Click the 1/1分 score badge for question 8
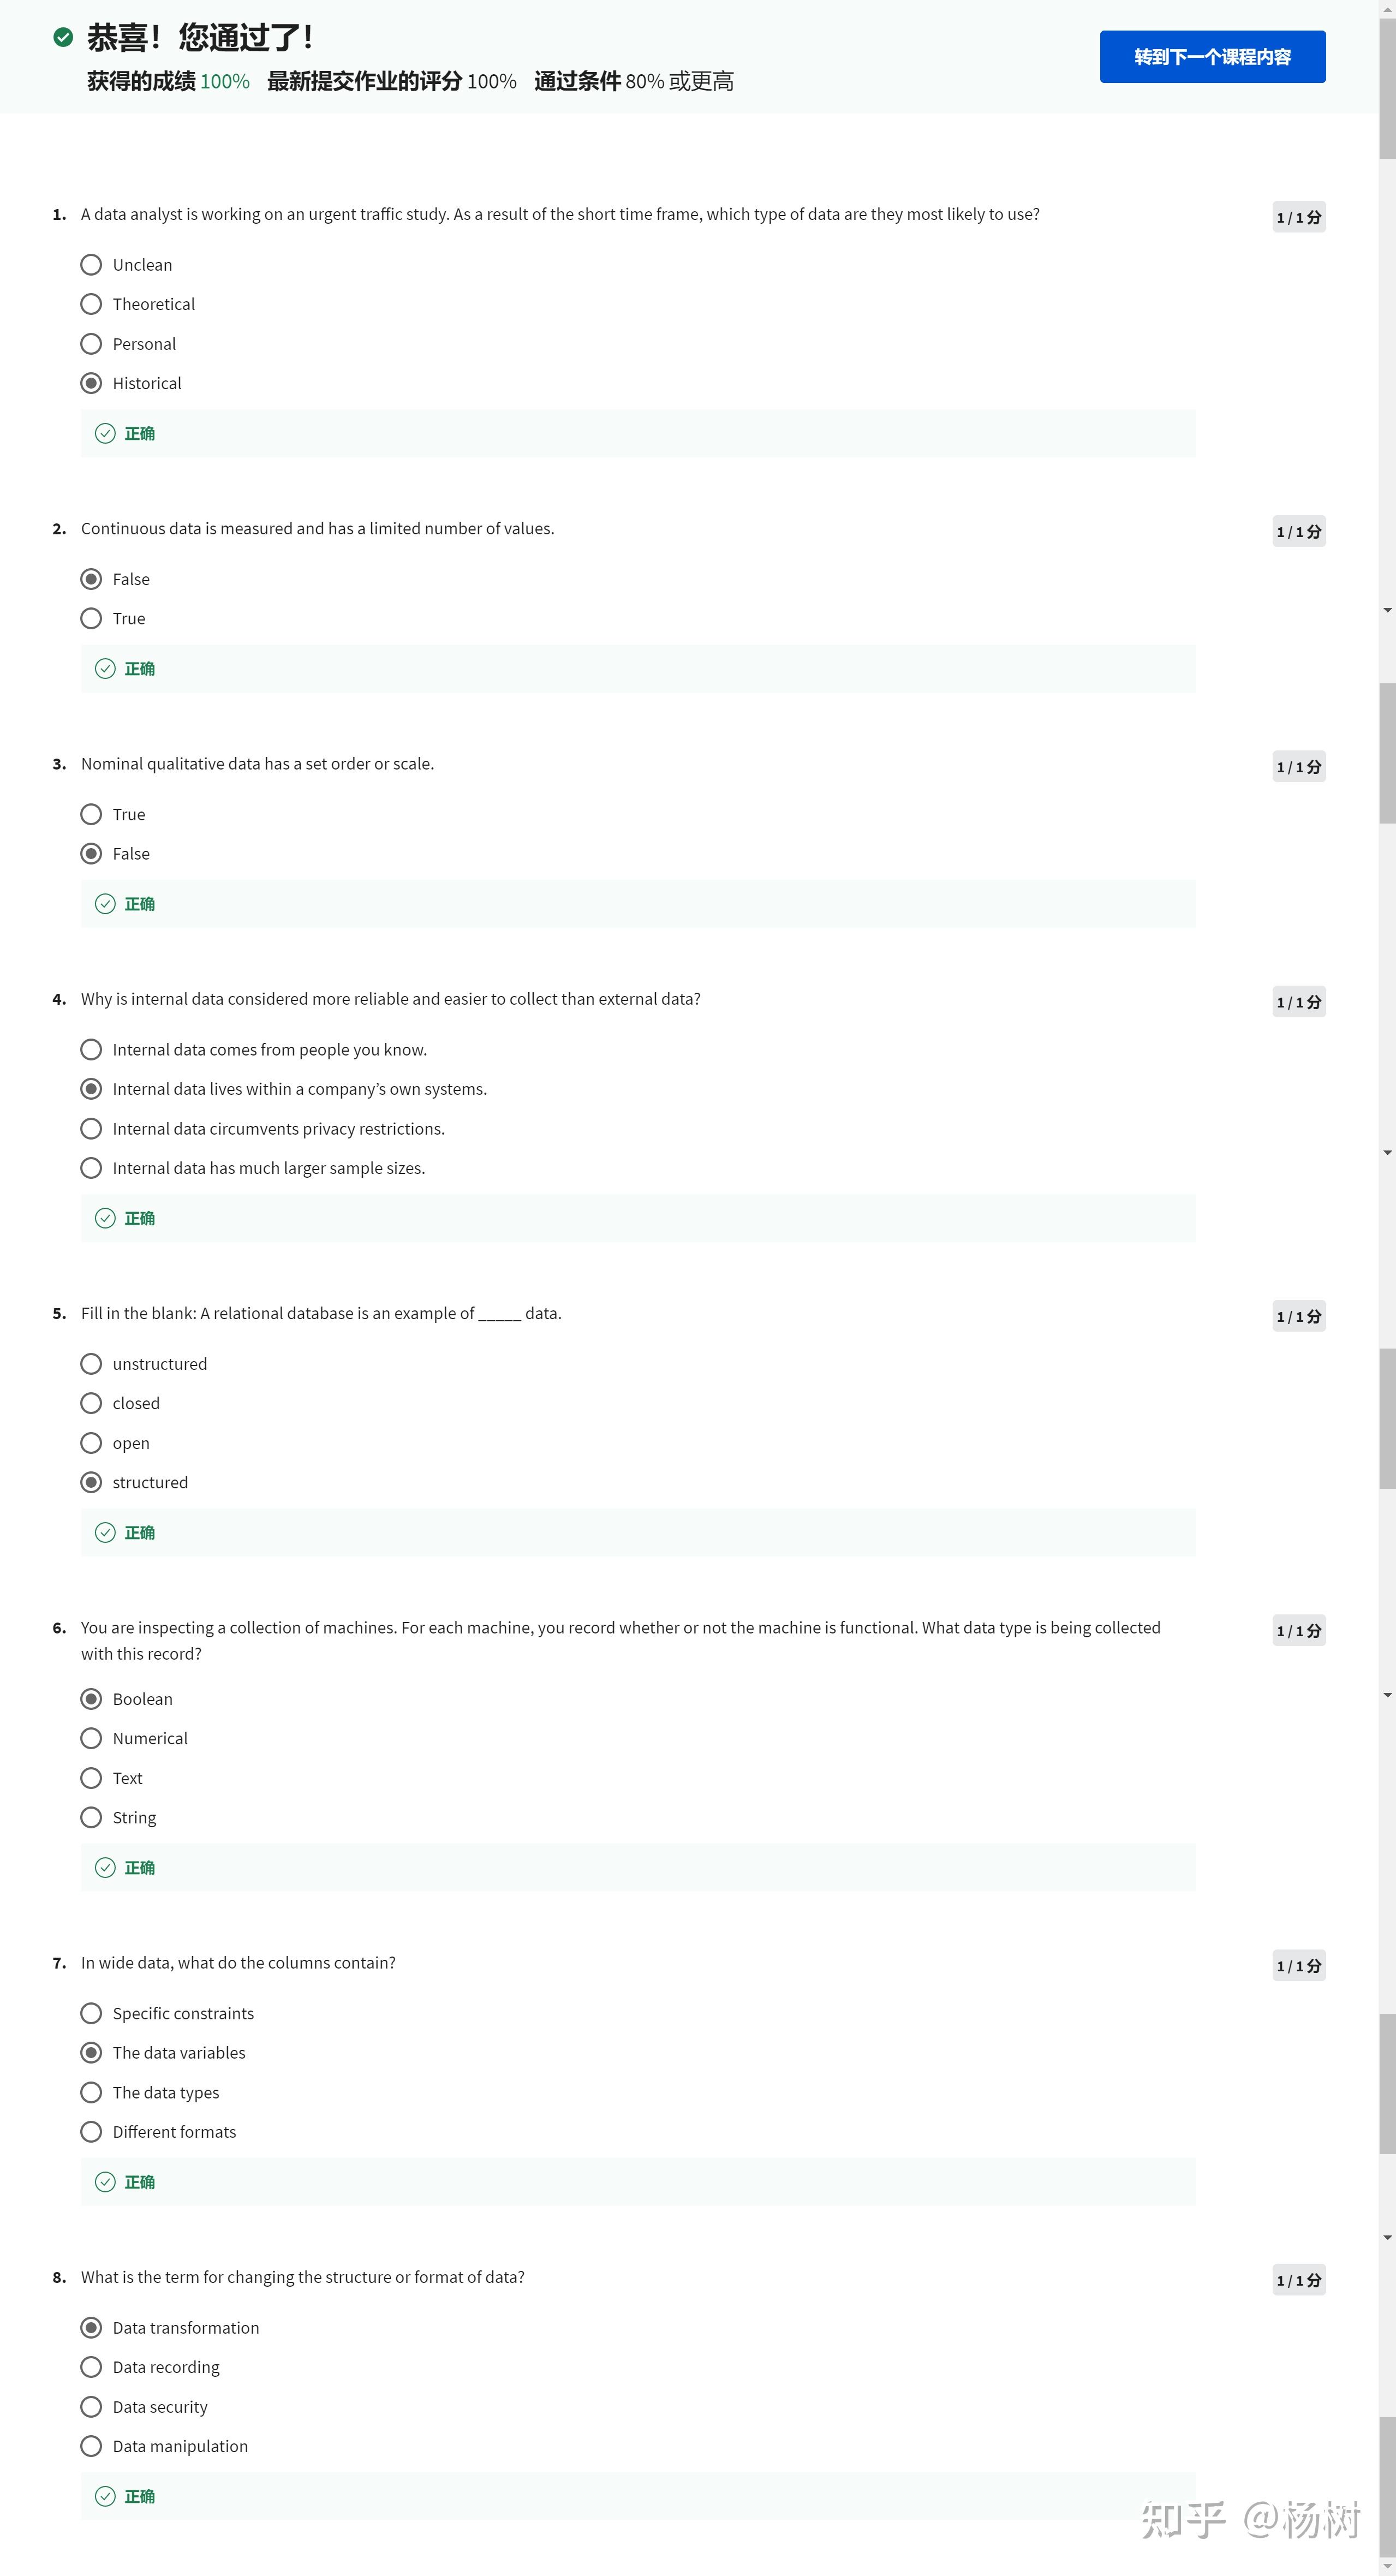Screen dimensions: 1396x2576 pos(1298,2280)
